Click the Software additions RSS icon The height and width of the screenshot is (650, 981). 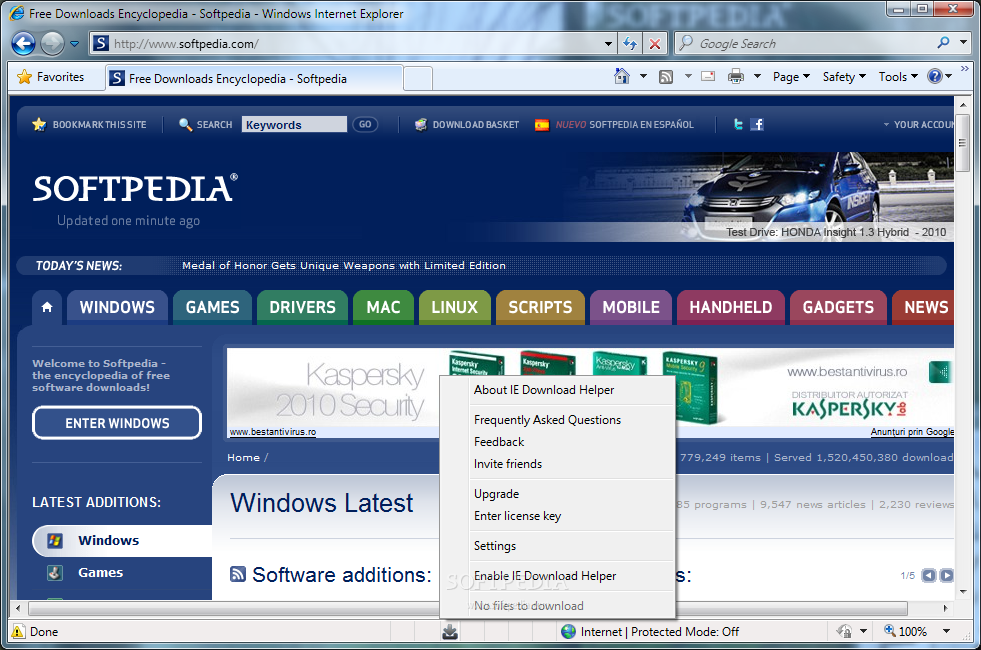pyautogui.click(x=238, y=574)
